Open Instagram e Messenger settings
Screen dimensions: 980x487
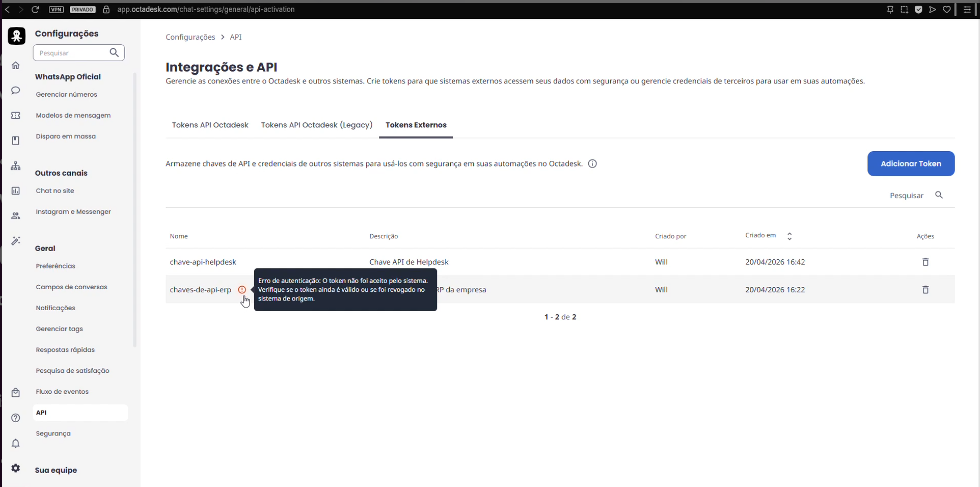point(73,211)
